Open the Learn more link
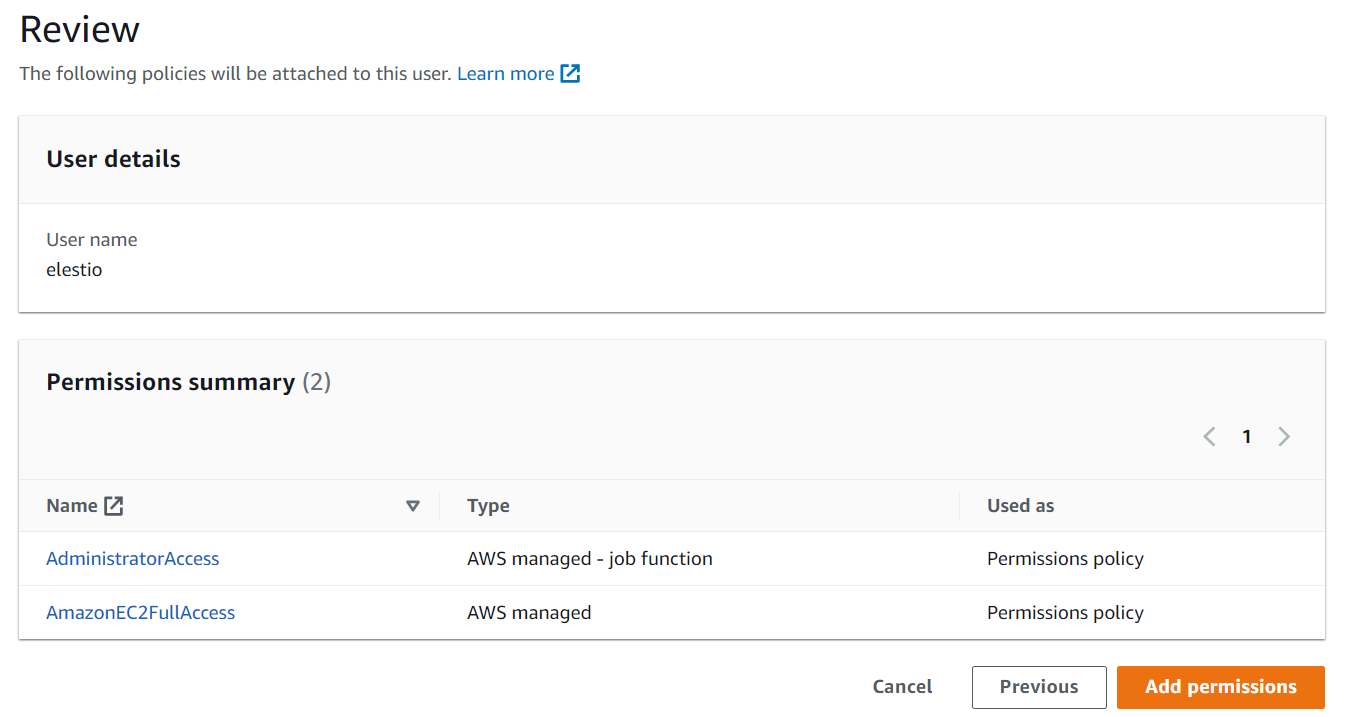The width and height of the screenshot is (1346, 717). coord(505,74)
